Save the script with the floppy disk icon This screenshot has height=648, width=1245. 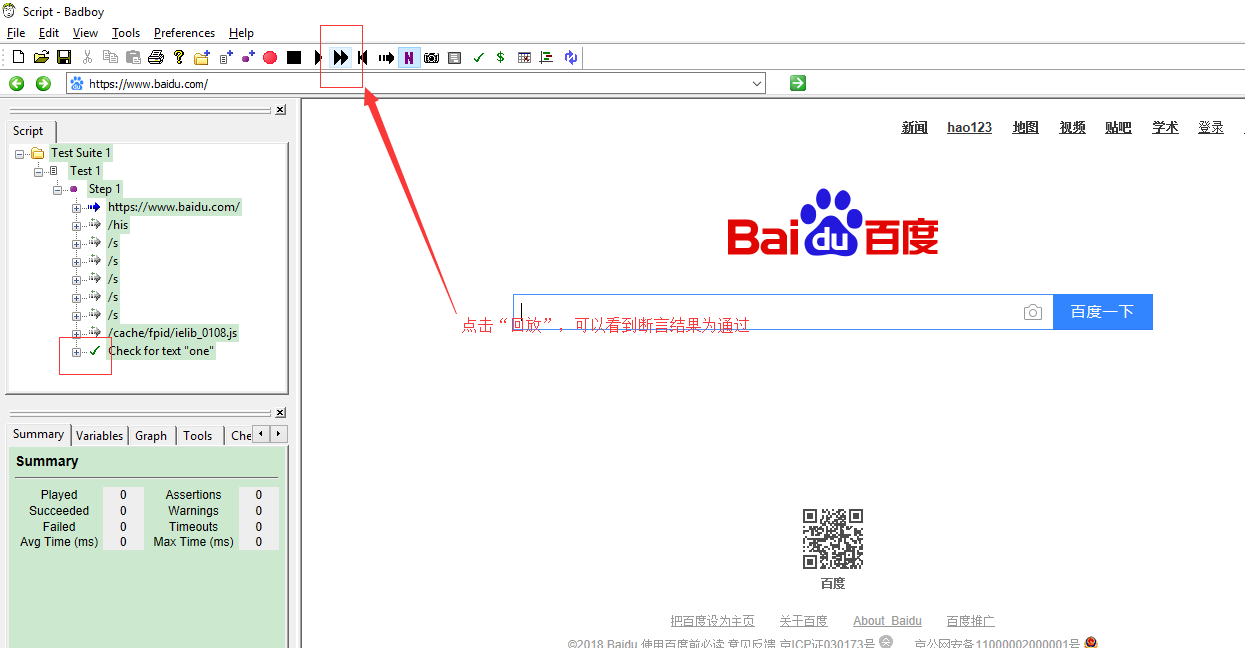63,57
